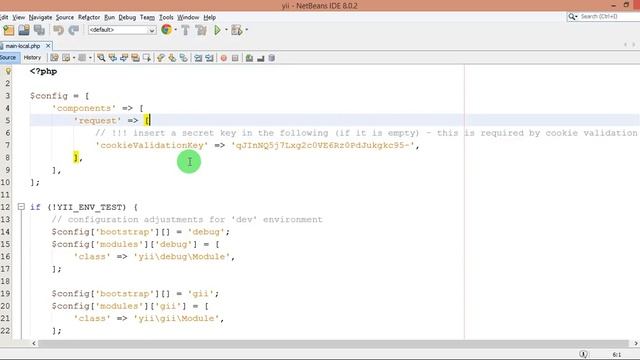This screenshot has width=640, height=360.
Task: Open the <default> configuration combo box
Action: tap(122, 30)
